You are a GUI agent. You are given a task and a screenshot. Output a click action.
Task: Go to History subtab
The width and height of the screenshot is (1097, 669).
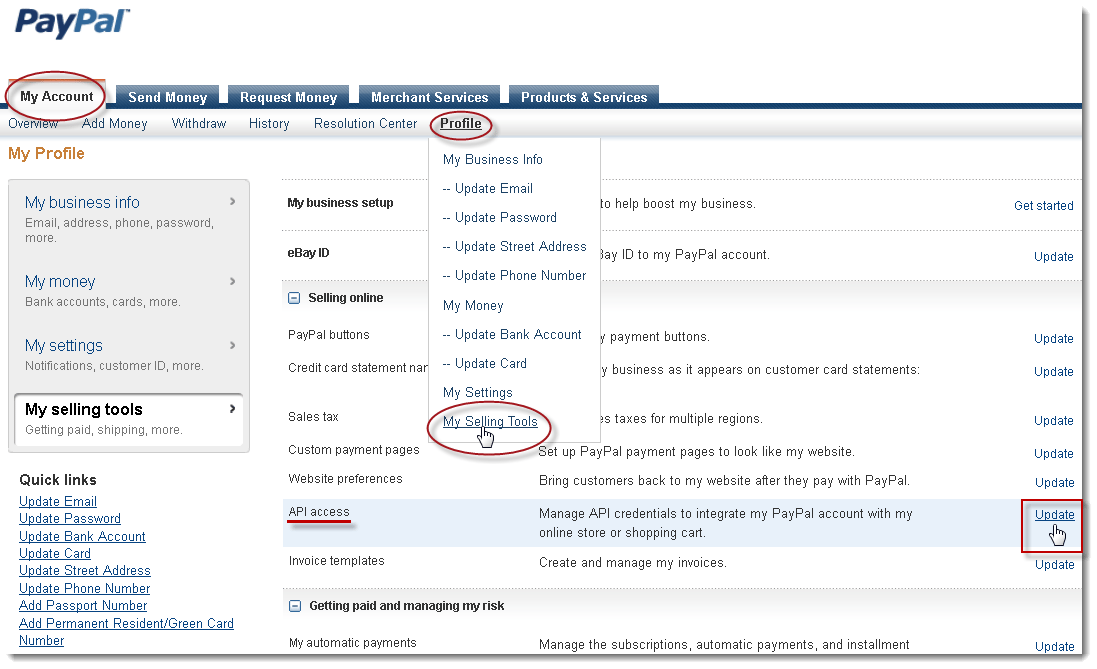[269, 124]
